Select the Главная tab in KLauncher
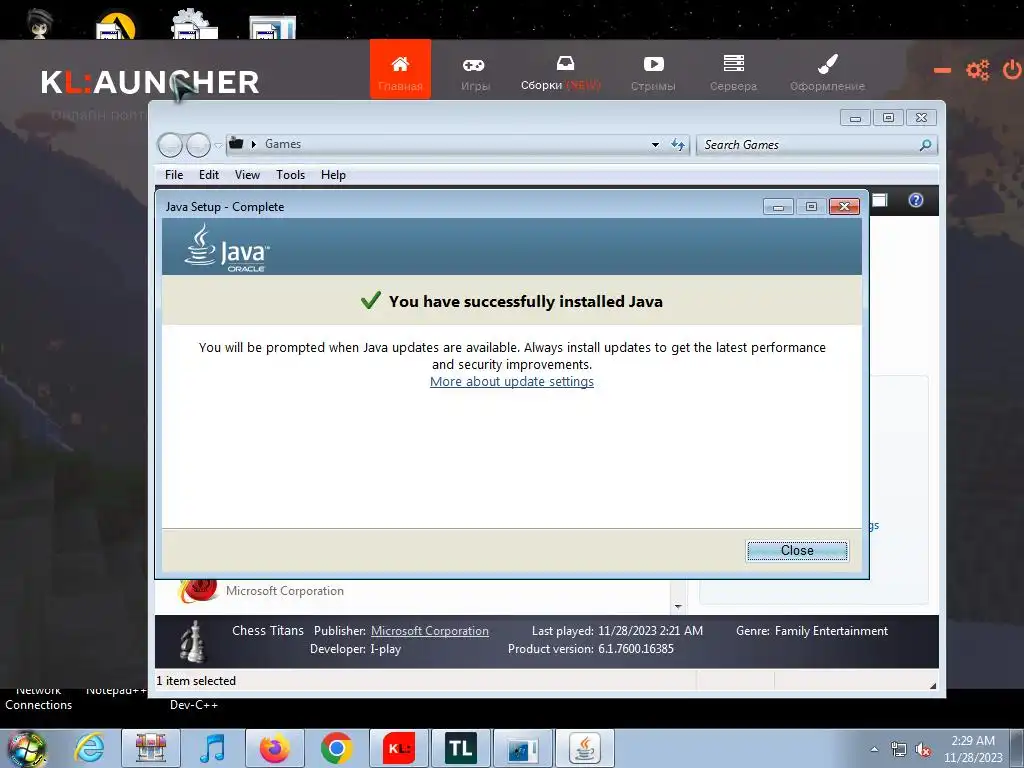The width and height of the screenshot is (1024, 768). tap(400, 70)
